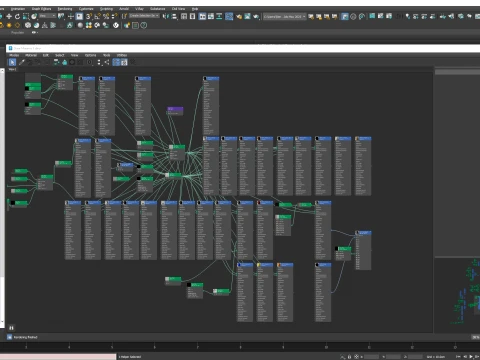Click the Lay Out Children icon
480x360 pixels.
coord(107,62)
